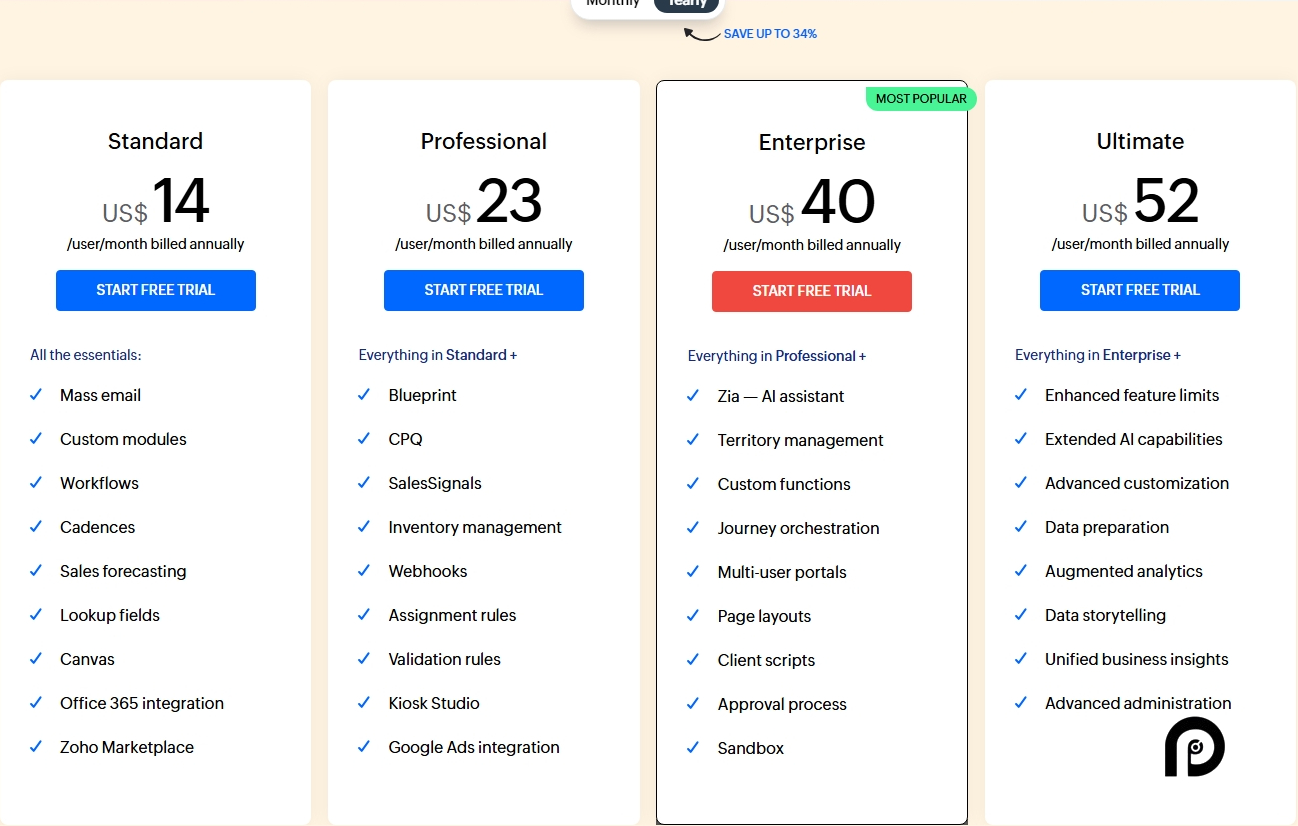Screen dimensions: 1298x826
Task: Click 'Sandbox' feature
Action: [750, 748]
